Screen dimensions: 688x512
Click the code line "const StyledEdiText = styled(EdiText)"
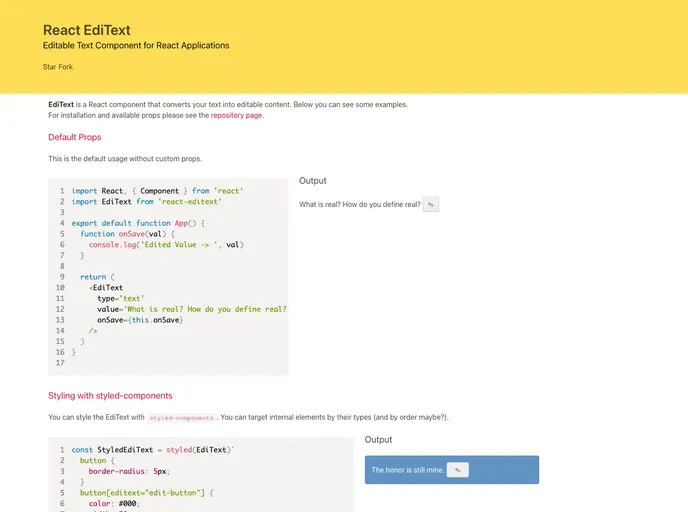pos(153,450)
